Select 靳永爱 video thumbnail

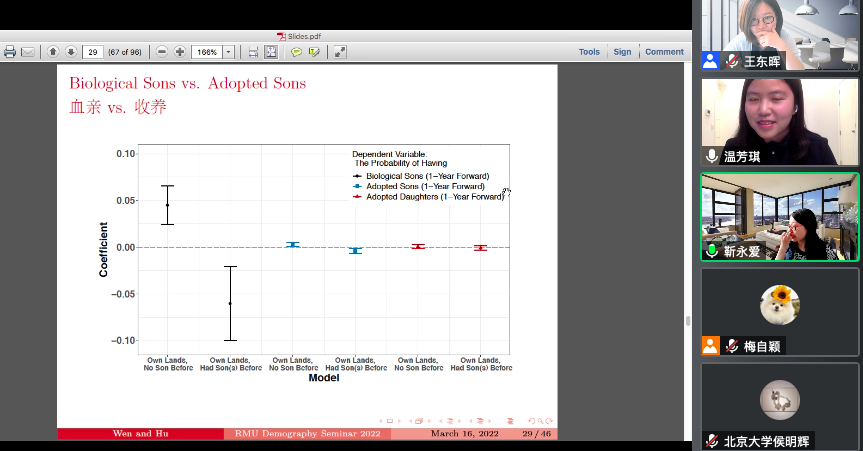779,216
